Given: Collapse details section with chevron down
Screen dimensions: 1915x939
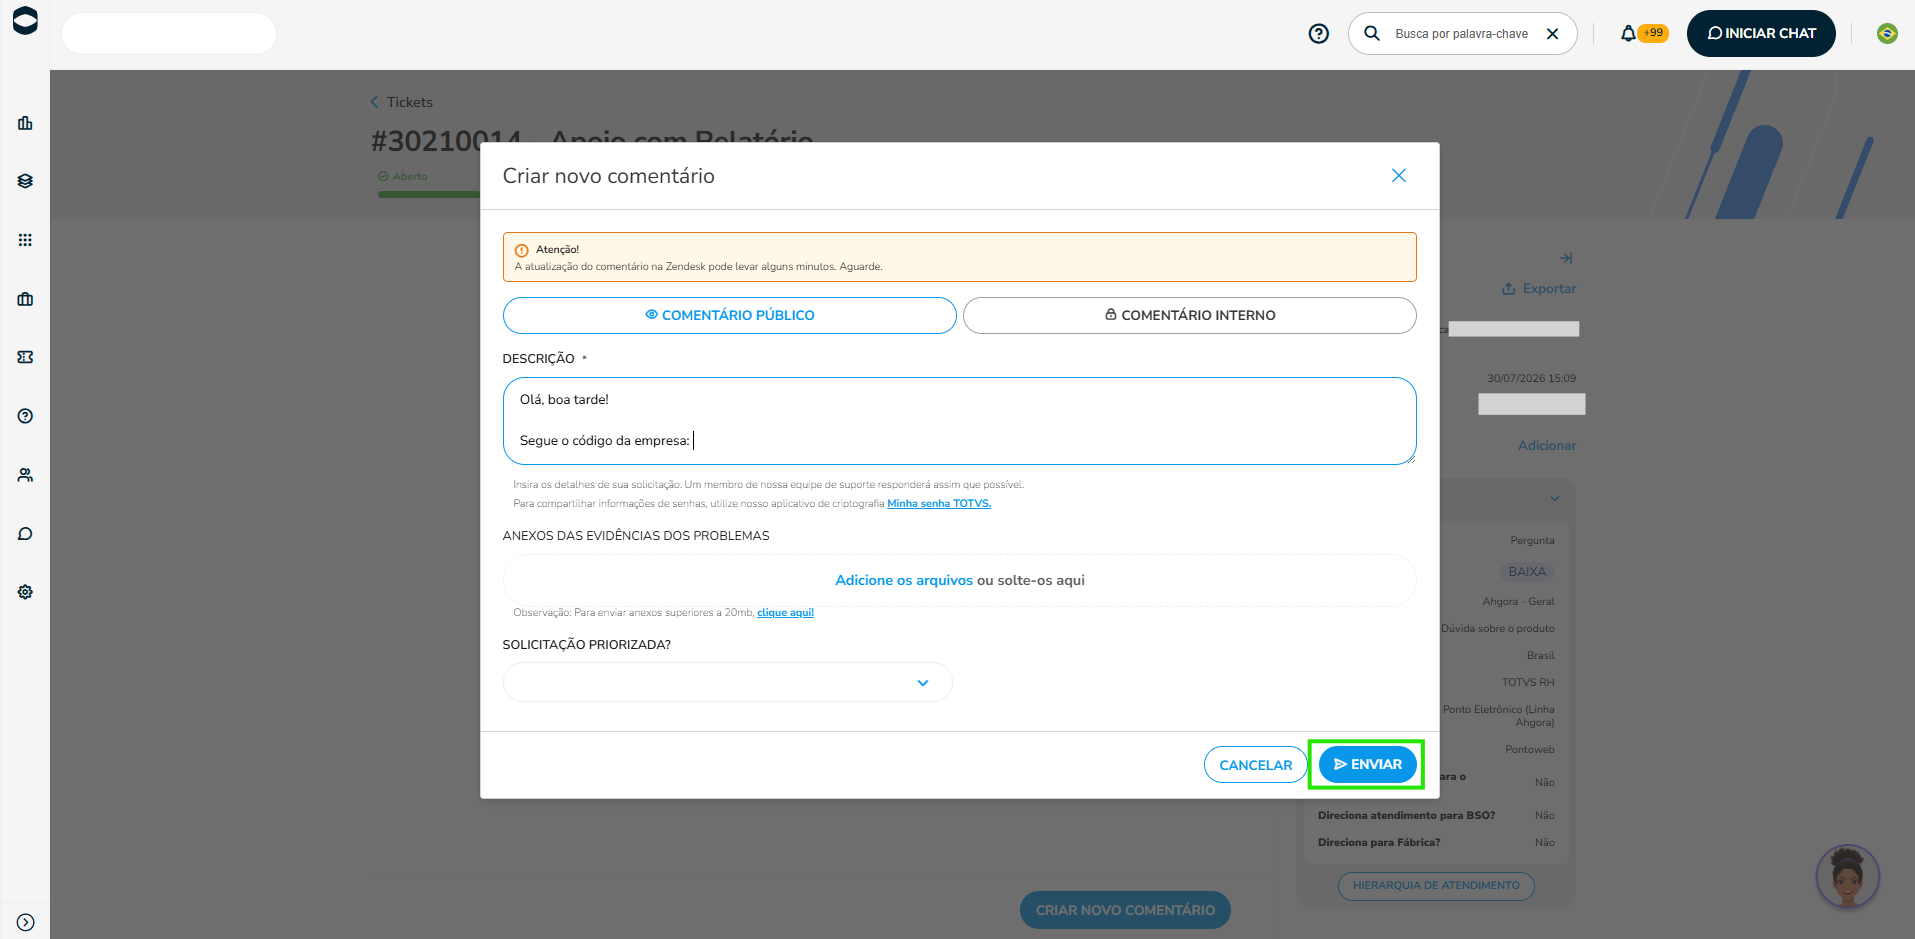Looking at the screenshot, I should (x=1555, y=498).
